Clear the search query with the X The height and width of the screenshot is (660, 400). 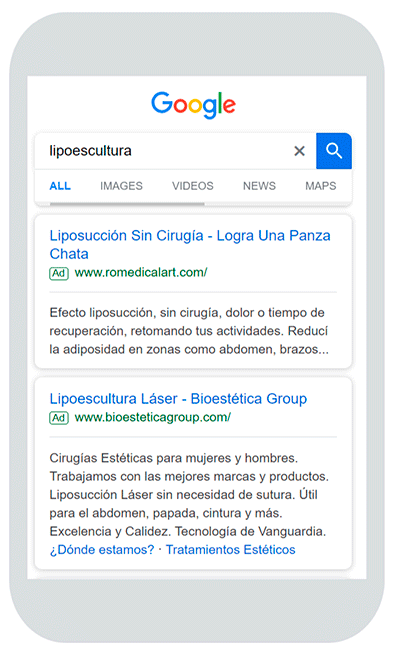pos(299,151)
